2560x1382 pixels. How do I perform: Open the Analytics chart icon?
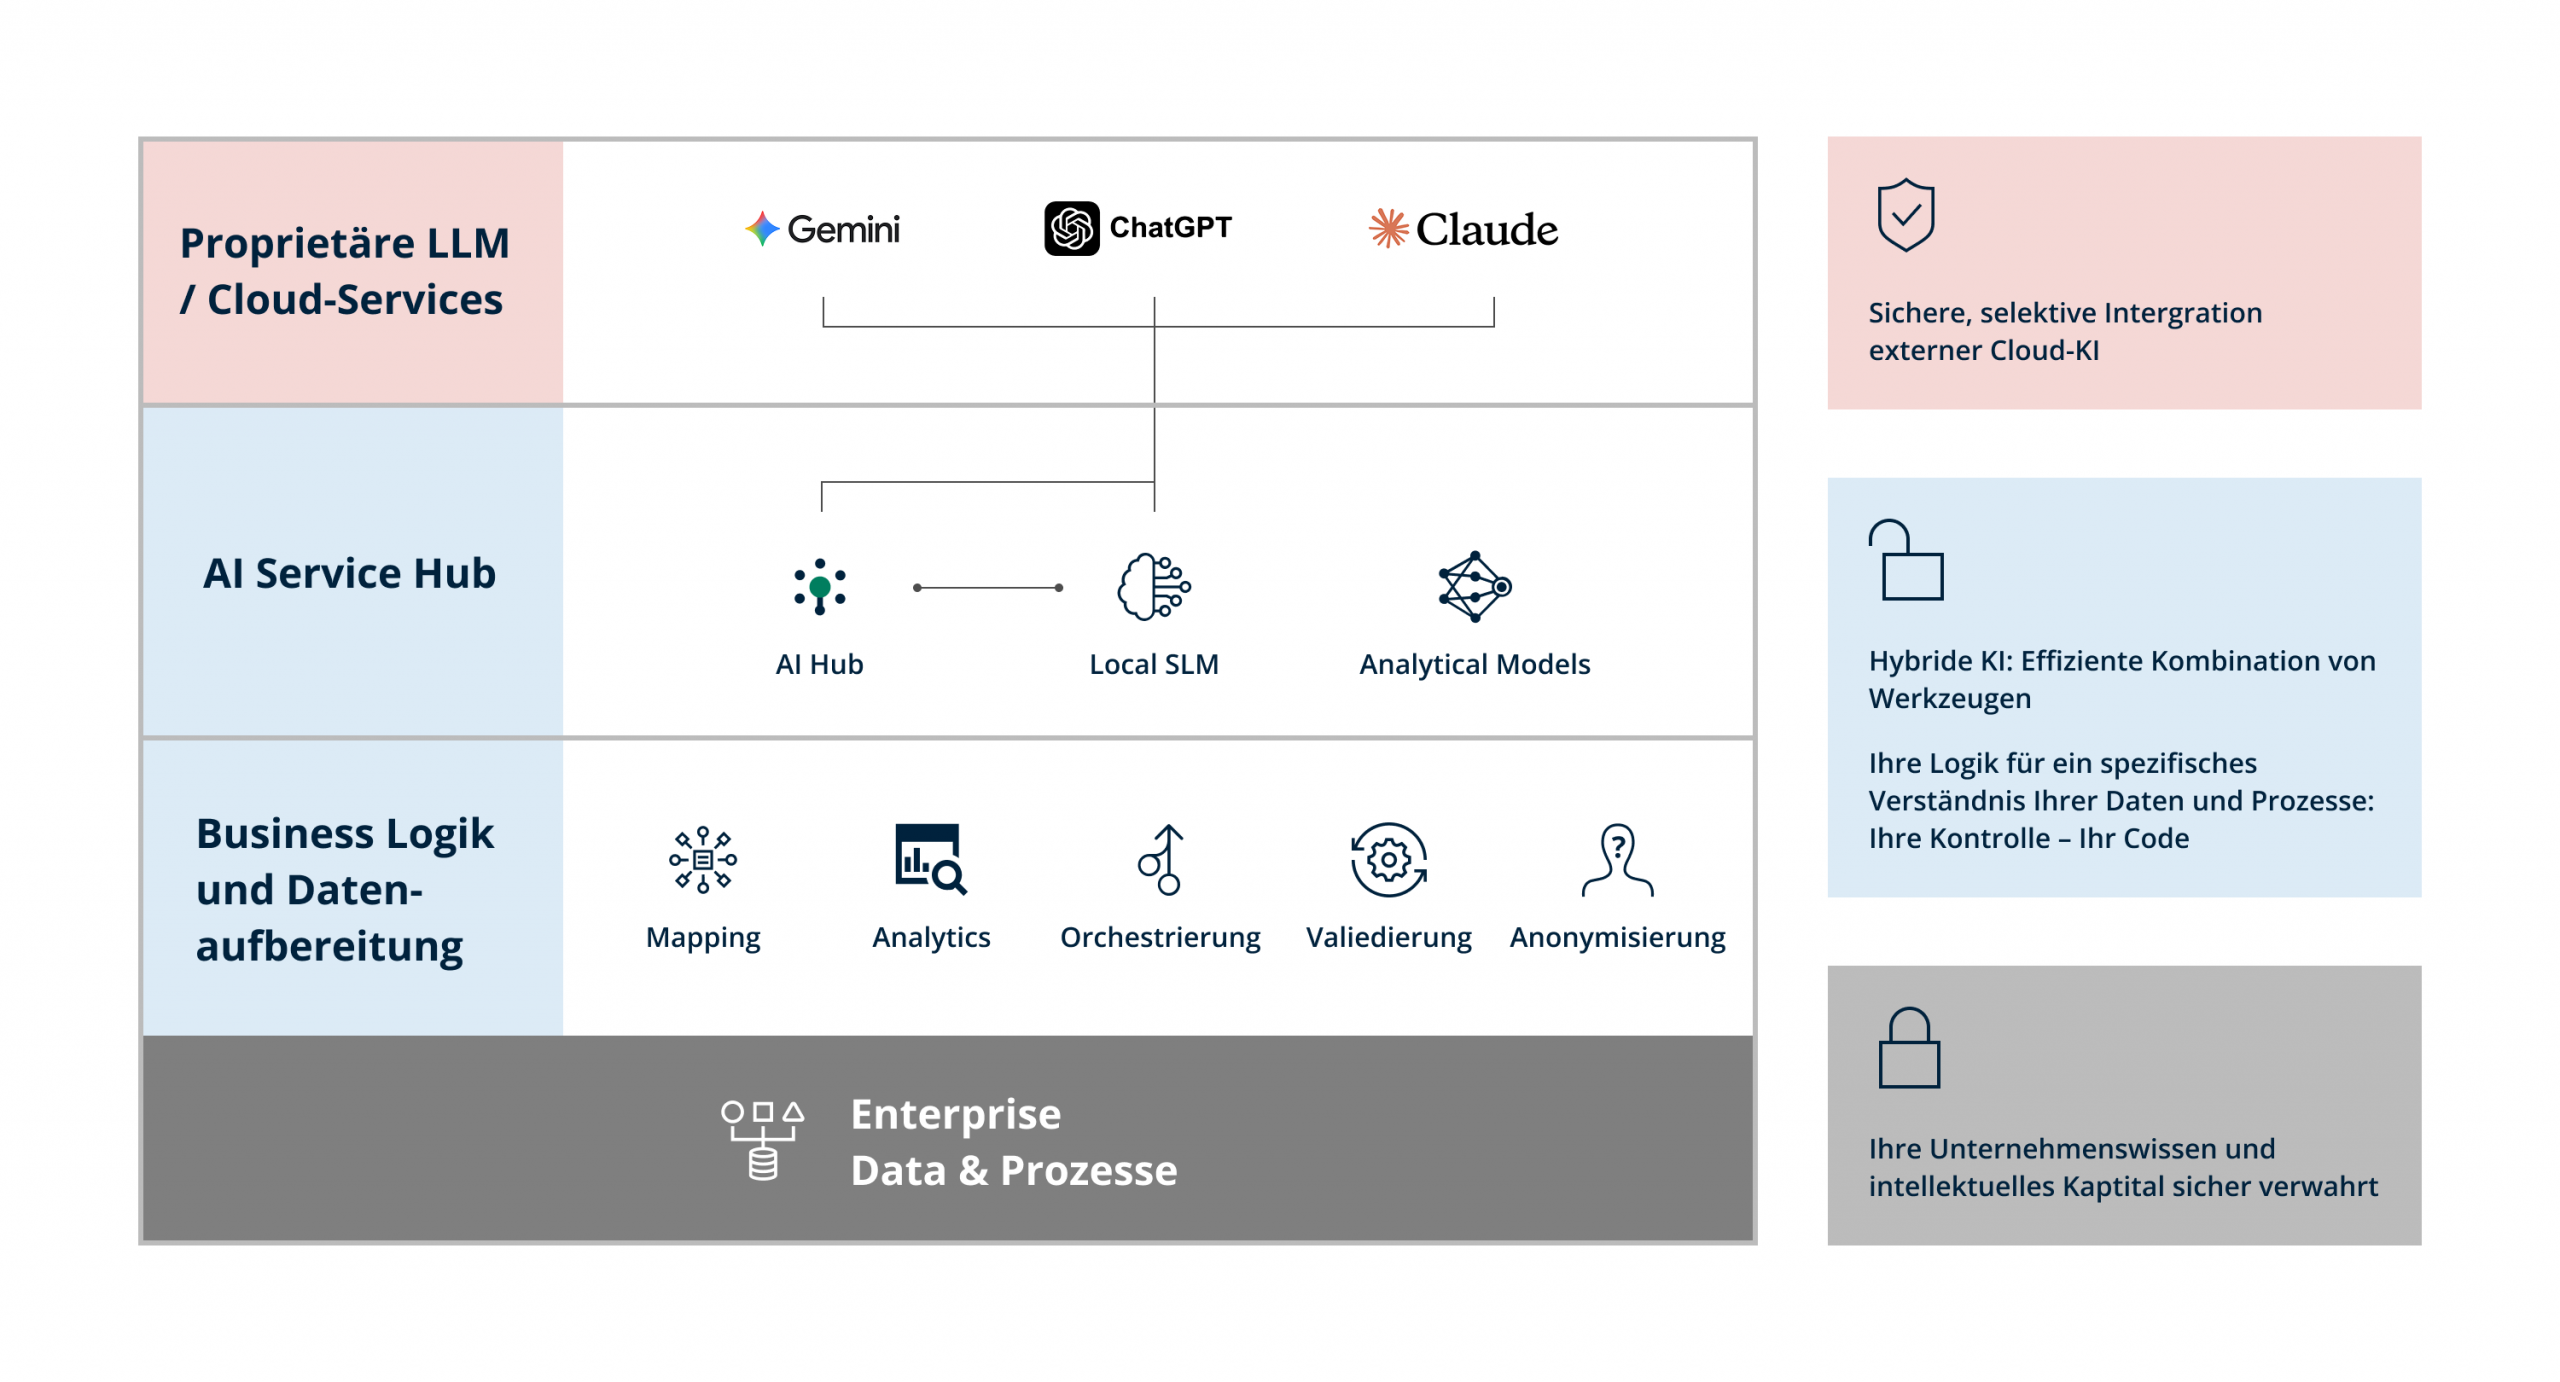[x=930, y=859]
